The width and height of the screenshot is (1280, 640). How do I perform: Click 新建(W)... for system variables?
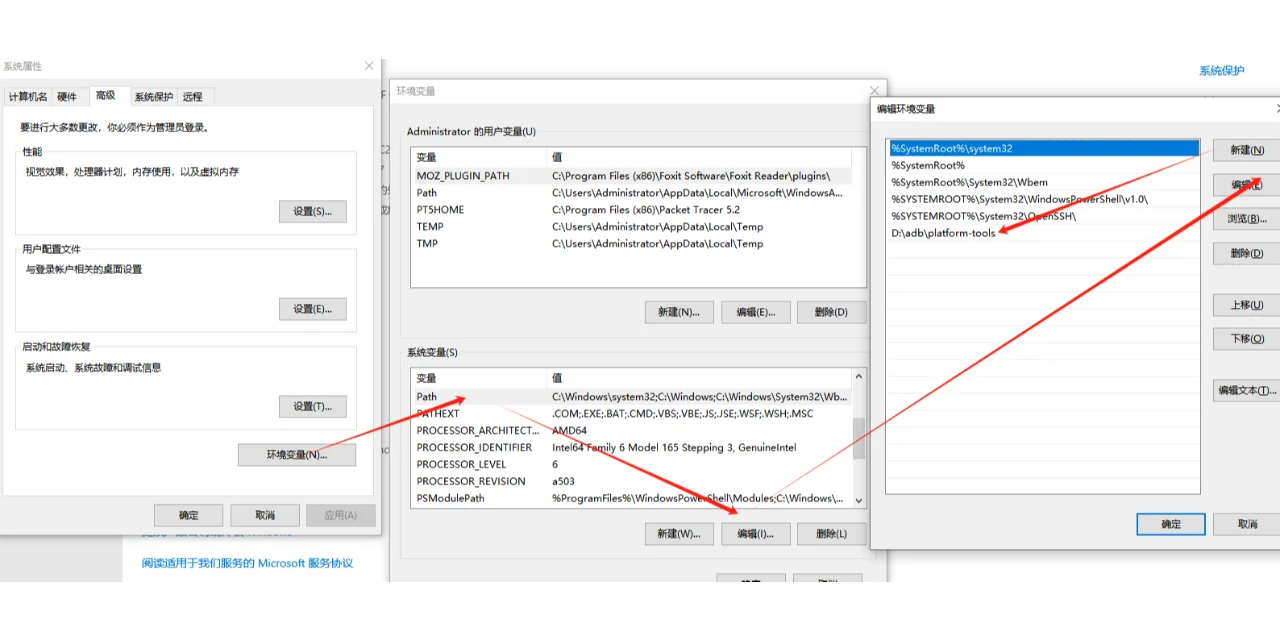coord(679,534)
